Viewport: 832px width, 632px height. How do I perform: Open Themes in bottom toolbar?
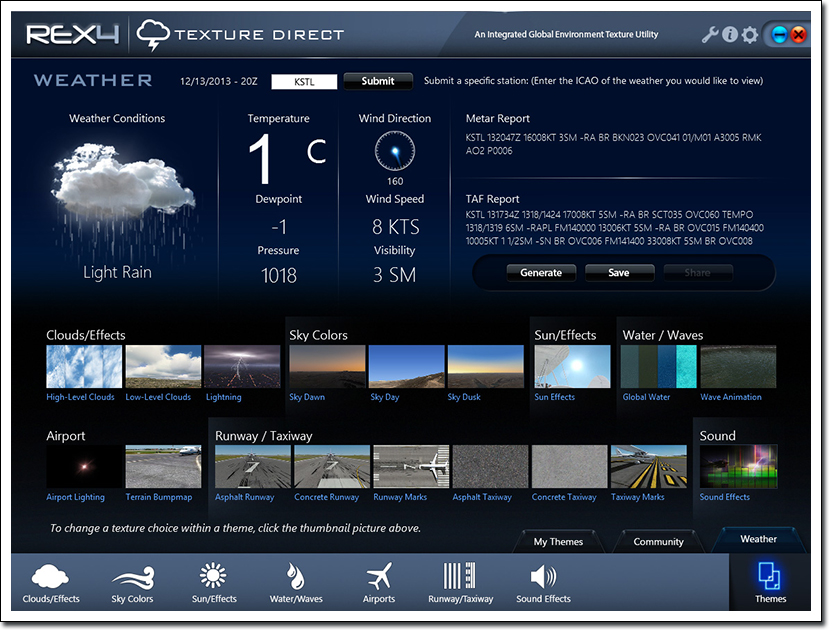tap(770, 583)
